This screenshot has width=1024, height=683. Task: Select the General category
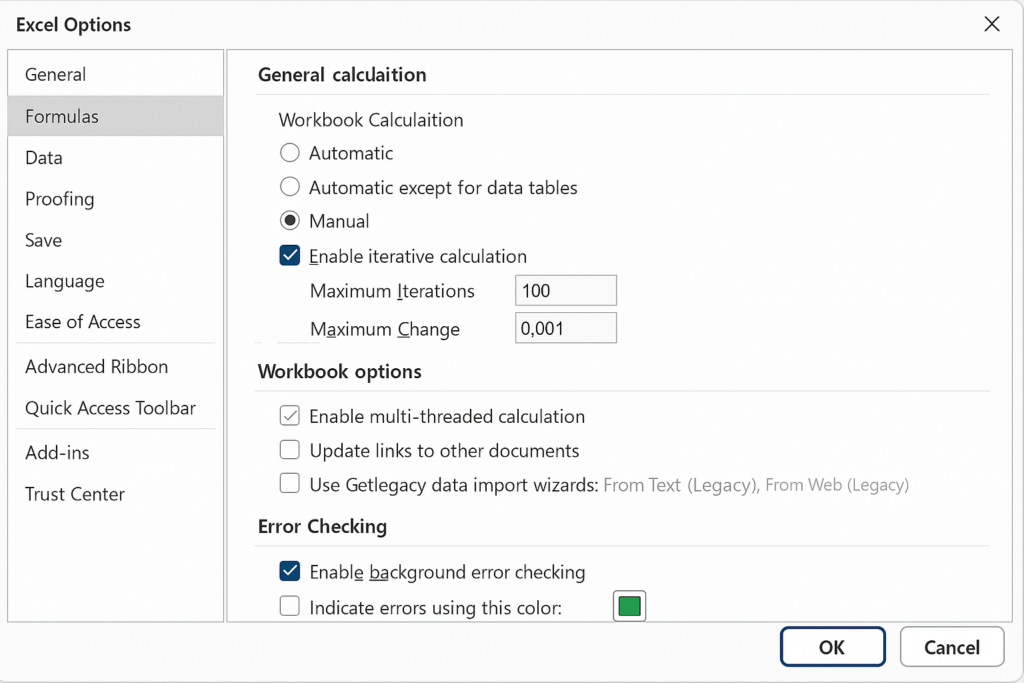[x=56, y=75]
